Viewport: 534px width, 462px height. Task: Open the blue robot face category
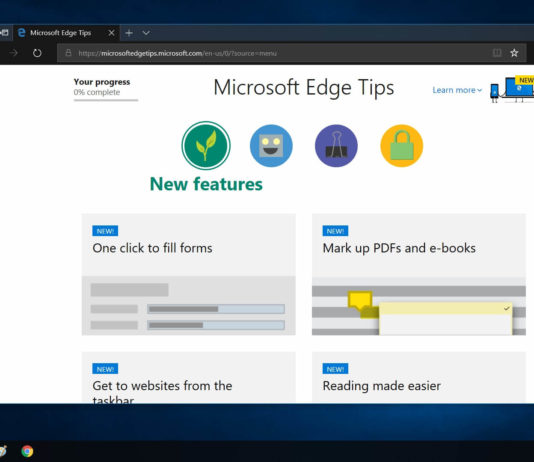(271, 146)
